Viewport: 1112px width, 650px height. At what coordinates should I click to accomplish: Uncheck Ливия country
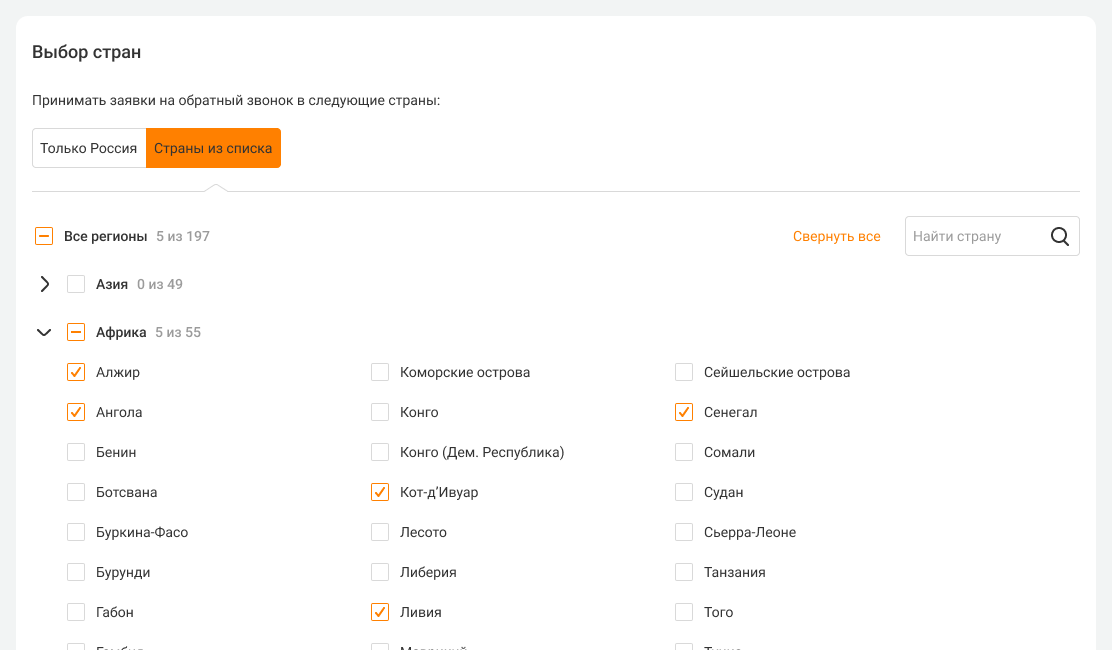tap(380, 612)
